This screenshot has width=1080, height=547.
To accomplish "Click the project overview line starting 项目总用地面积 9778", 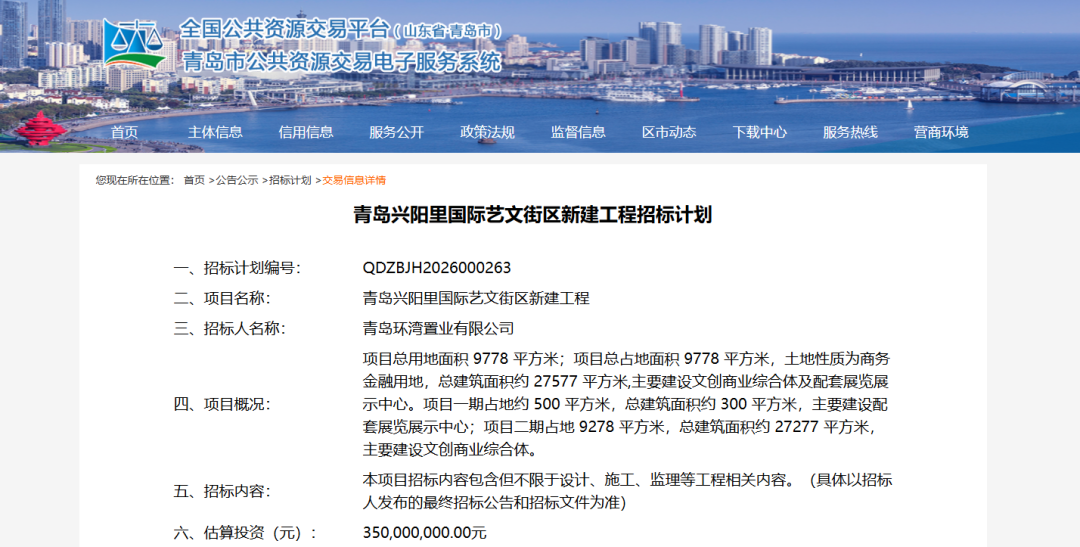I will (626, 359).
